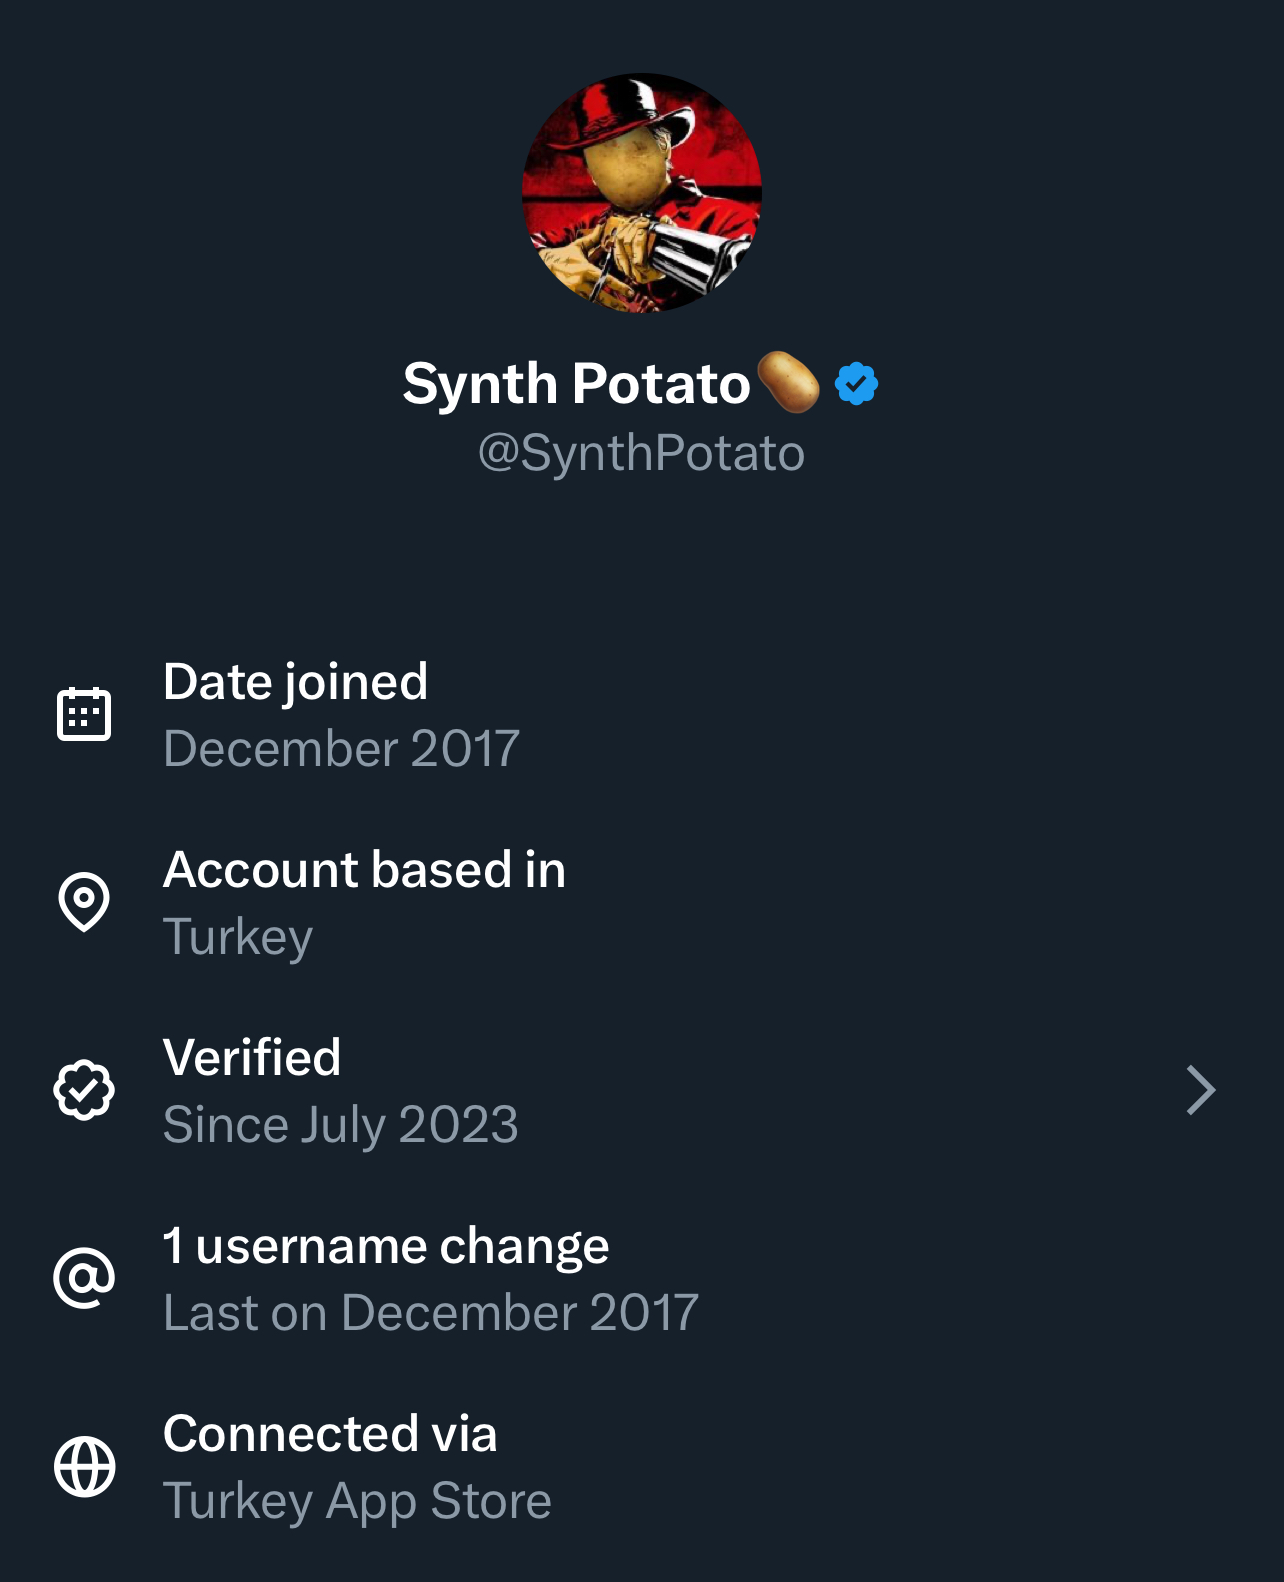The width and height of the screenshot is (1284, 1582).
Task: Click the calendar icon for Date joined
Action: point(84,714)
